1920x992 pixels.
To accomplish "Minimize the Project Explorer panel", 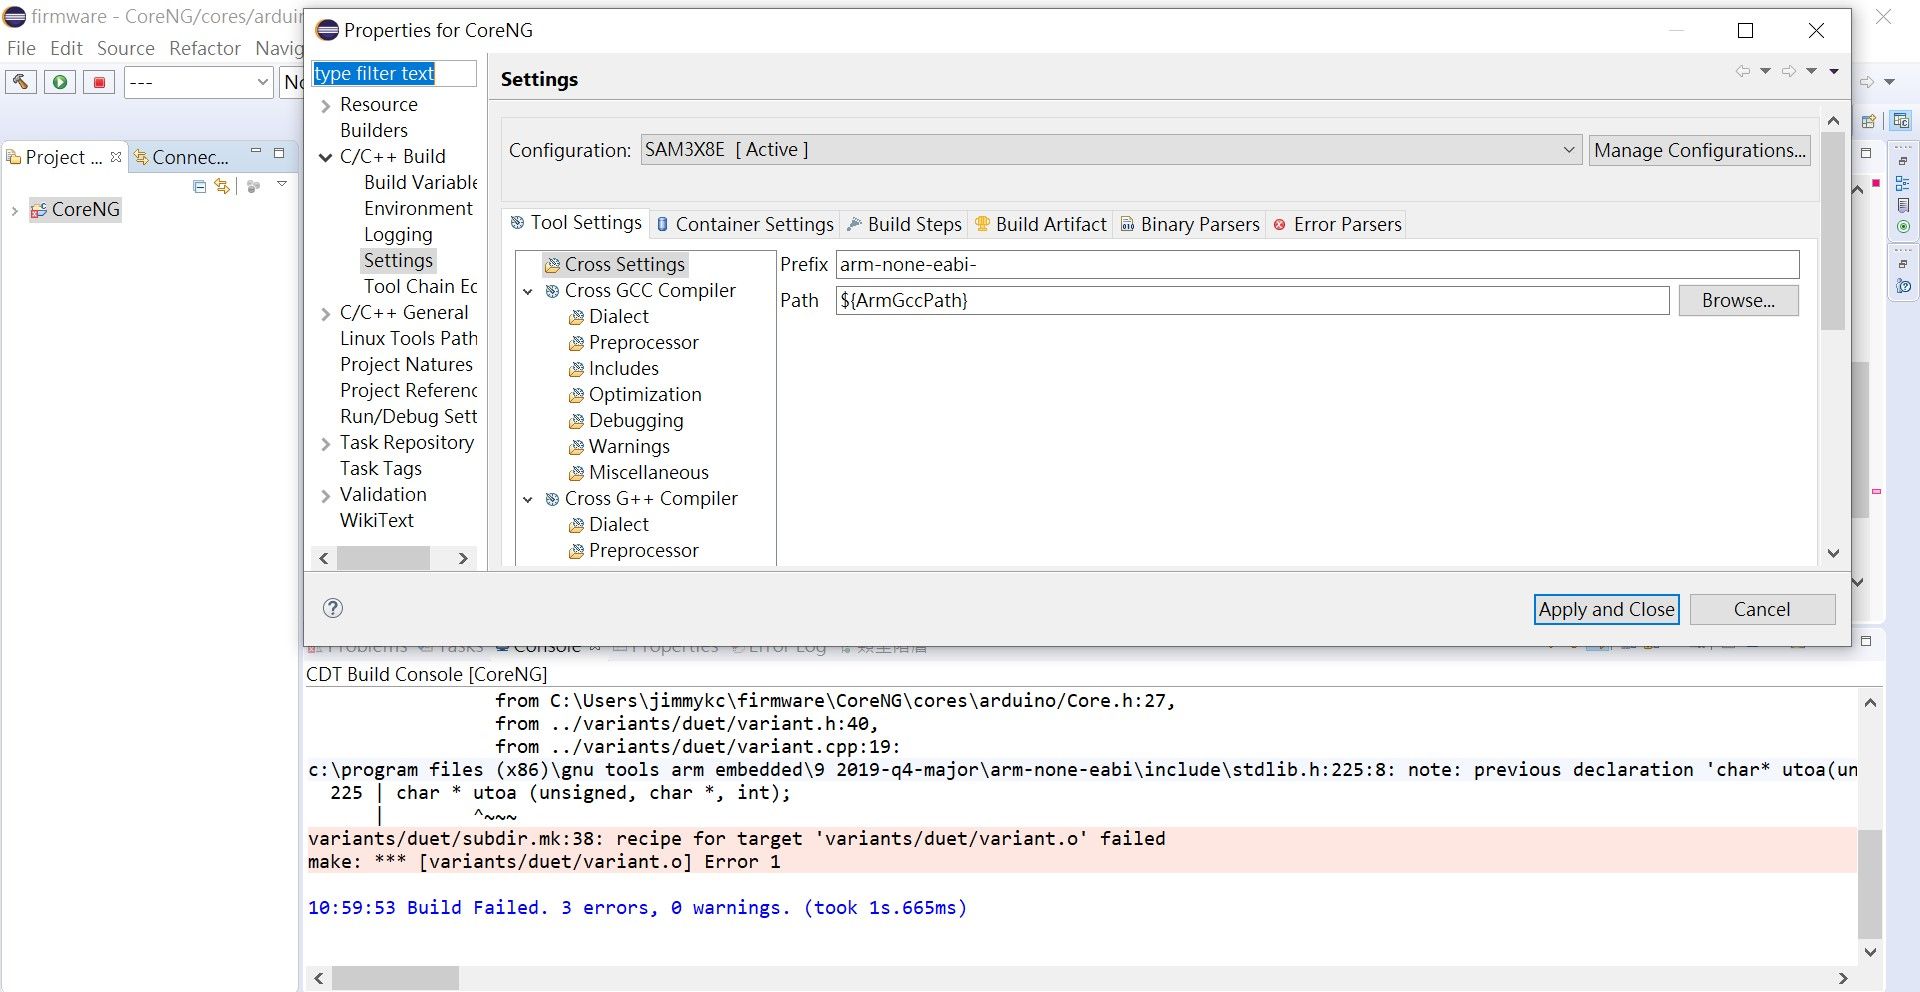I will (x=256, y=152).
